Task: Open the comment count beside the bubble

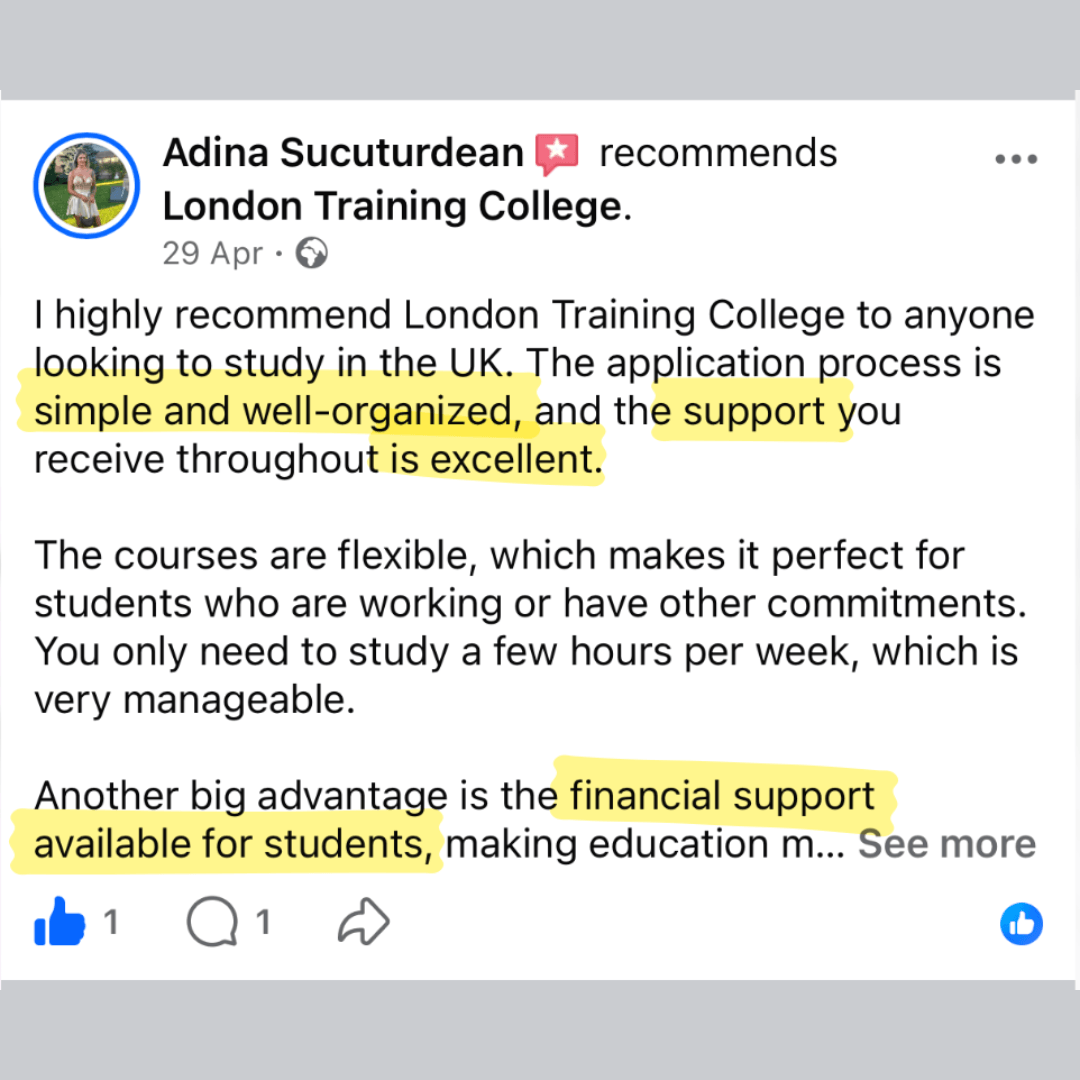Action: [263, 922]
